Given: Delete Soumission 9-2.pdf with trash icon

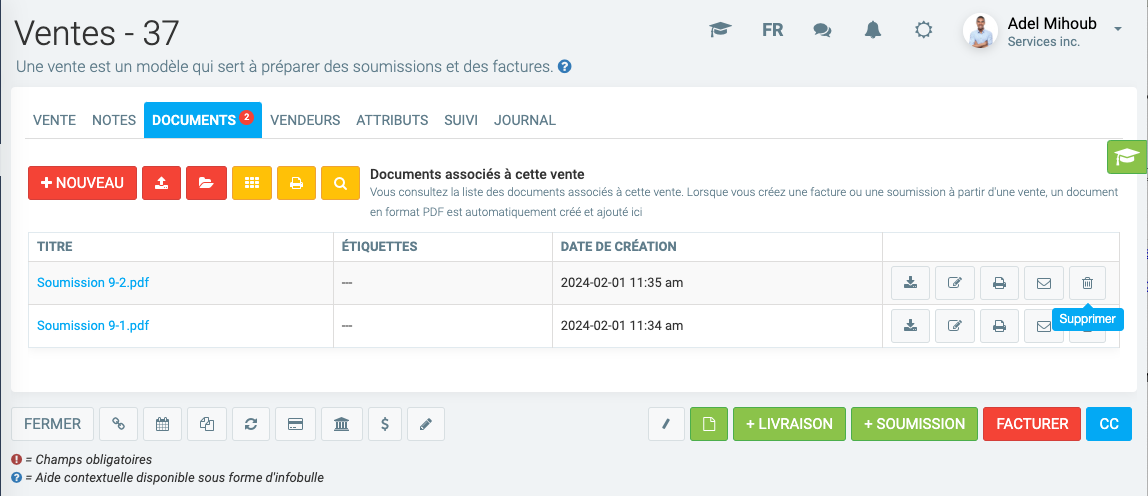Looking at the screenshot, I should pos(1087,283).
